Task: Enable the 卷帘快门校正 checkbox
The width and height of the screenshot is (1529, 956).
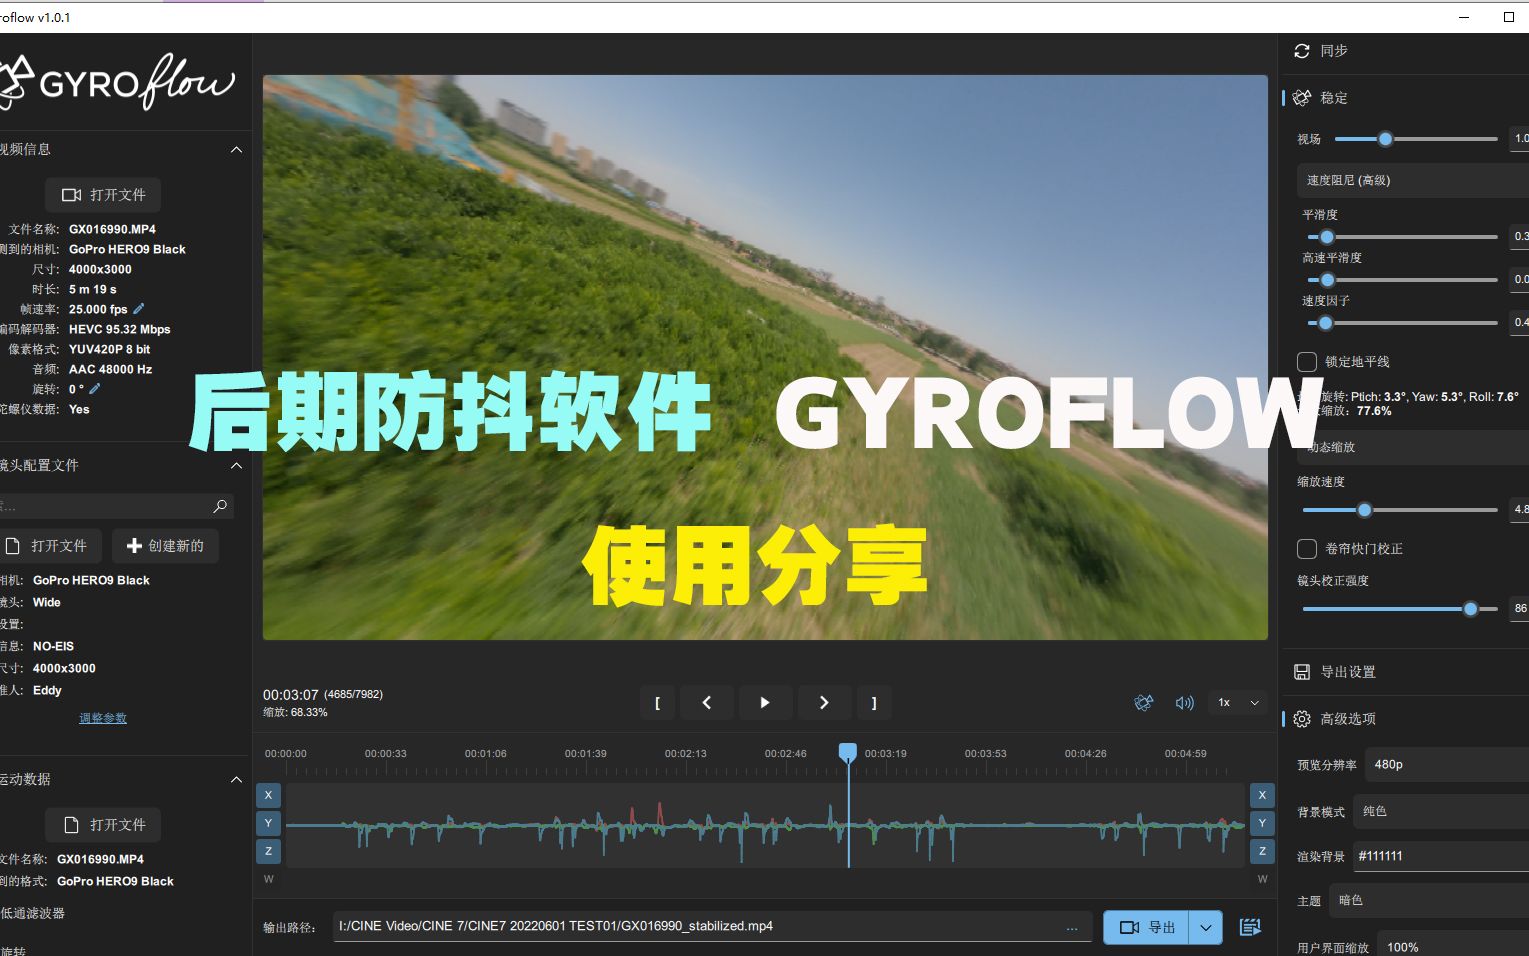Action: 1307,549
